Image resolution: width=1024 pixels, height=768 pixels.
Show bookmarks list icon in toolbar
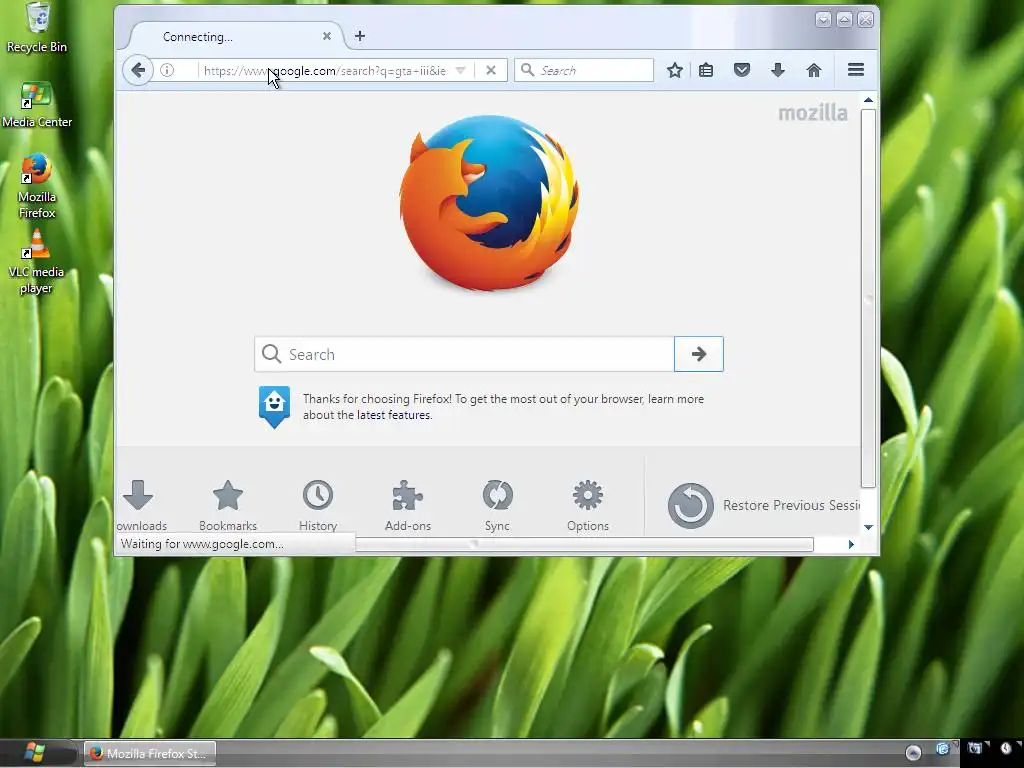point(706,70)
